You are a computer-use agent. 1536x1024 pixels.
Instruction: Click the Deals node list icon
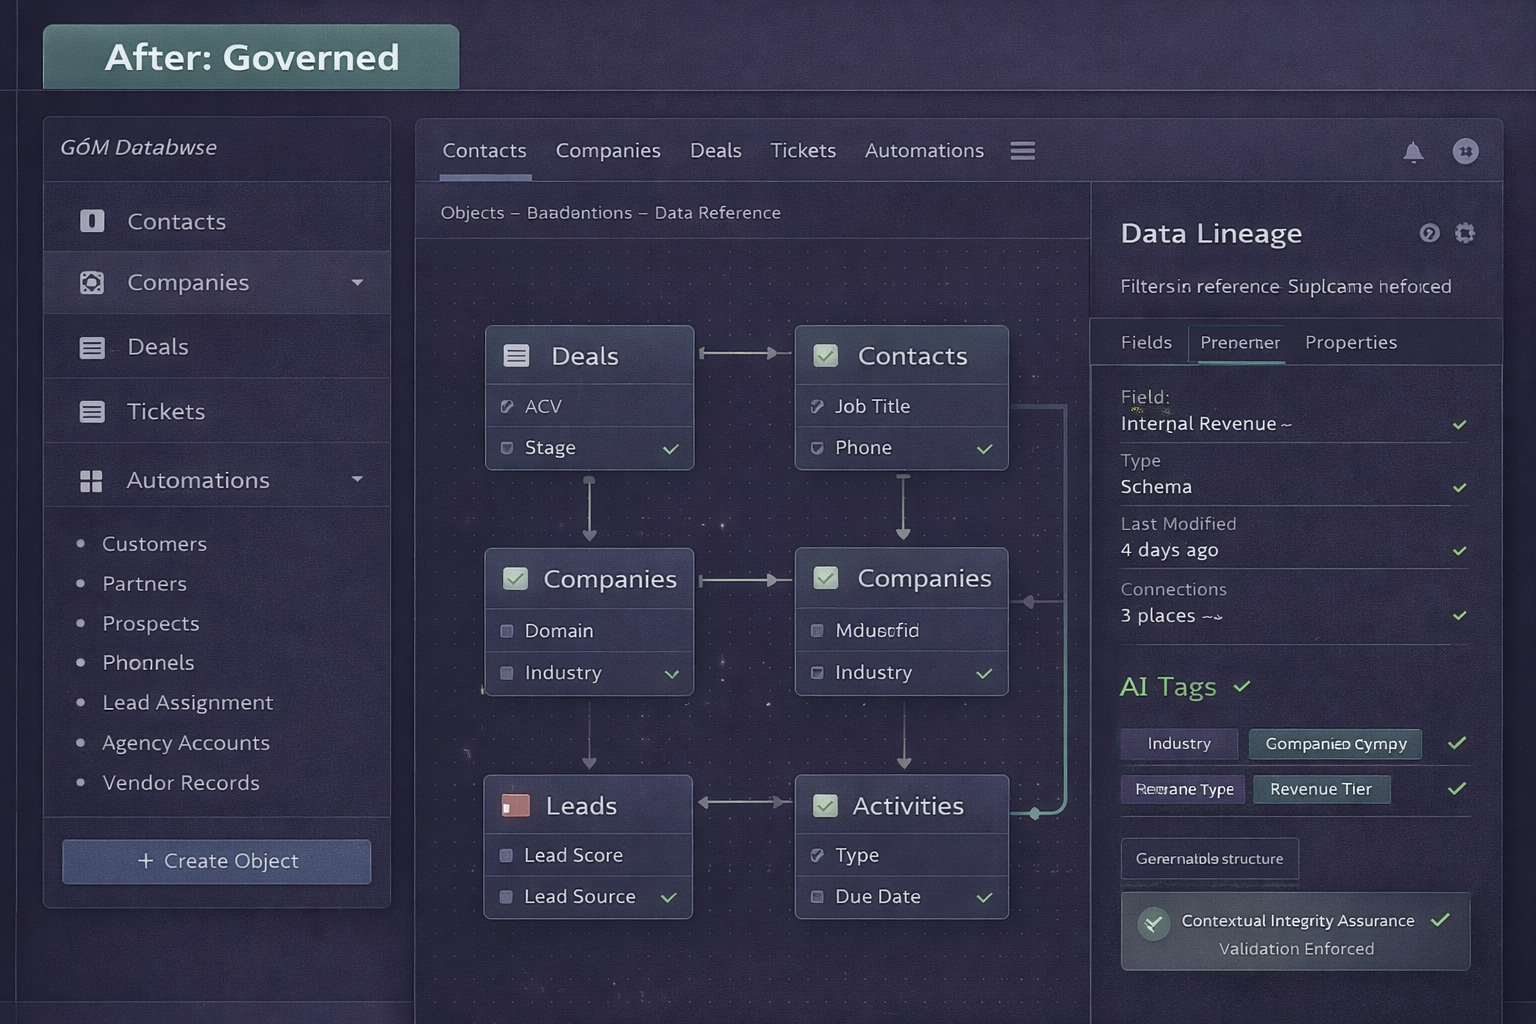coord(516,356)
